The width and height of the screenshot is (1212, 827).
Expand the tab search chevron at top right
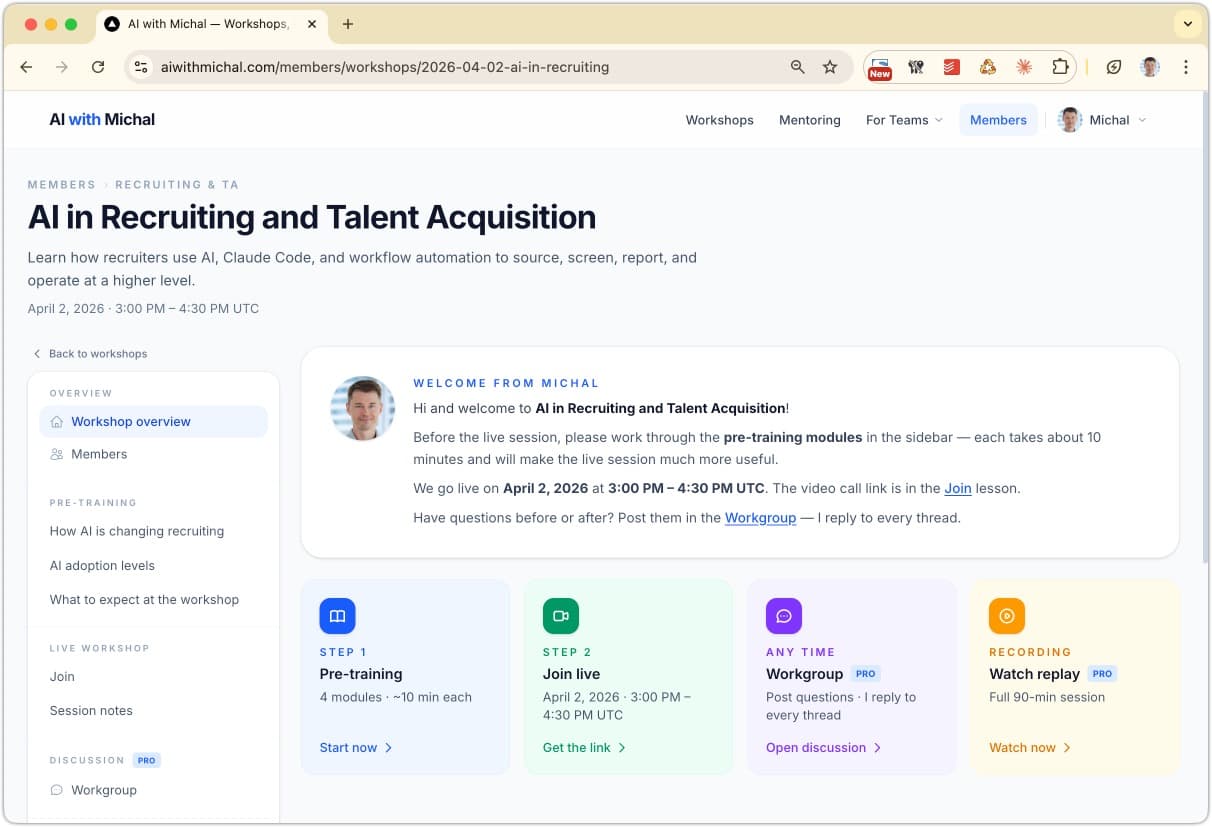tap(1187, 24)
